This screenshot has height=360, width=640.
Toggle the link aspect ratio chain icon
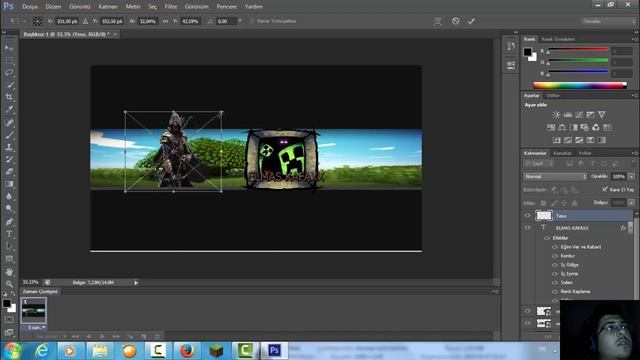[x=165, y=21]
